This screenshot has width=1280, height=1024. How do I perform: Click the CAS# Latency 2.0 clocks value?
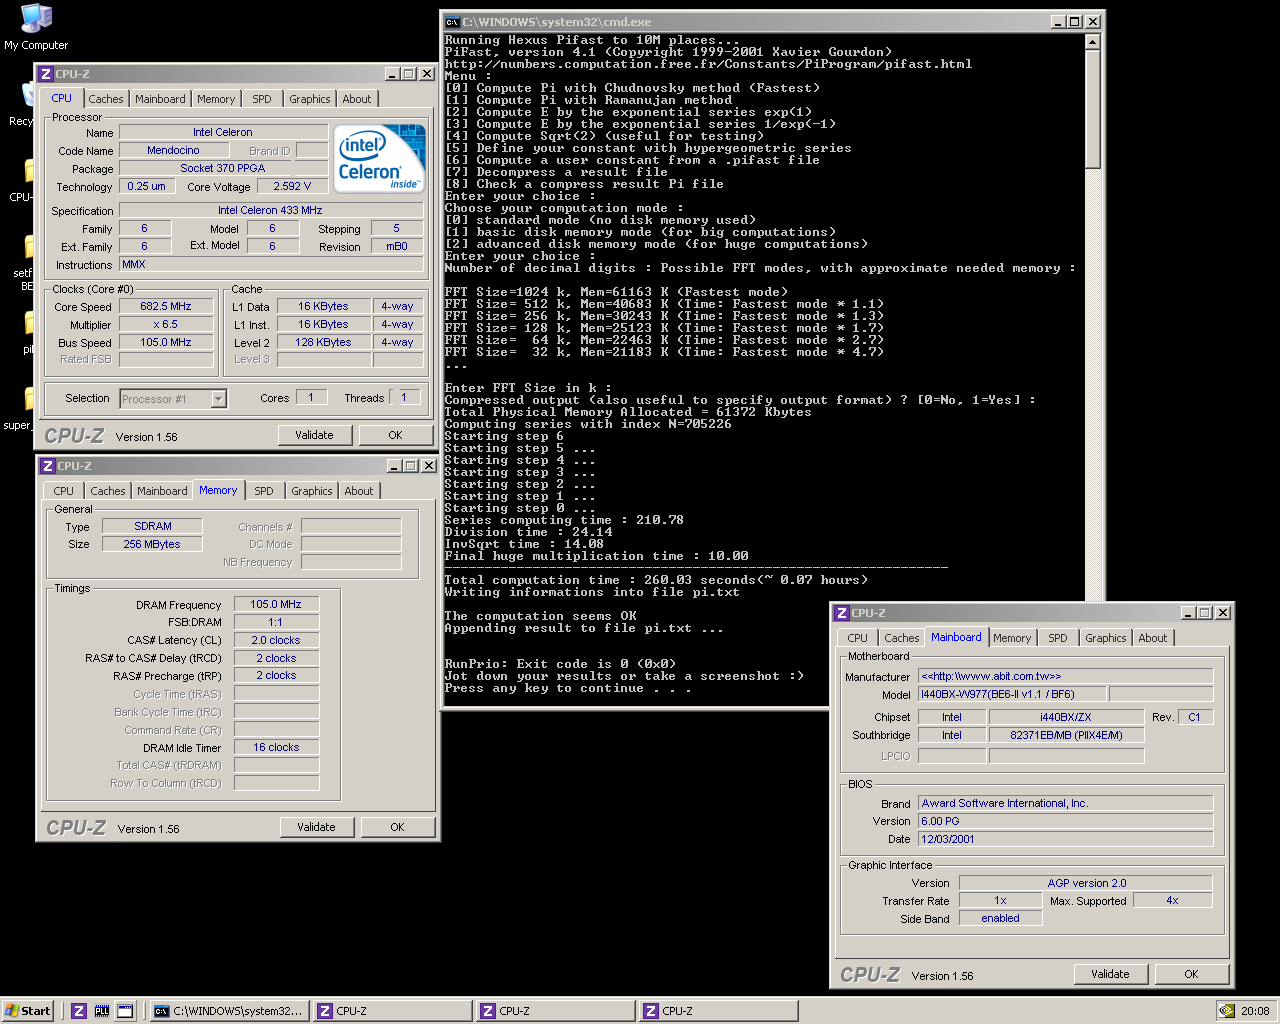tap(276, 640)
